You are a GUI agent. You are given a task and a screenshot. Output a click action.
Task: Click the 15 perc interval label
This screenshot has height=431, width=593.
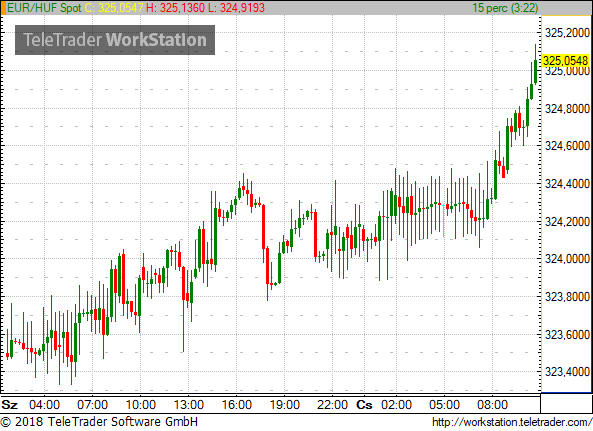click(505, 8)
